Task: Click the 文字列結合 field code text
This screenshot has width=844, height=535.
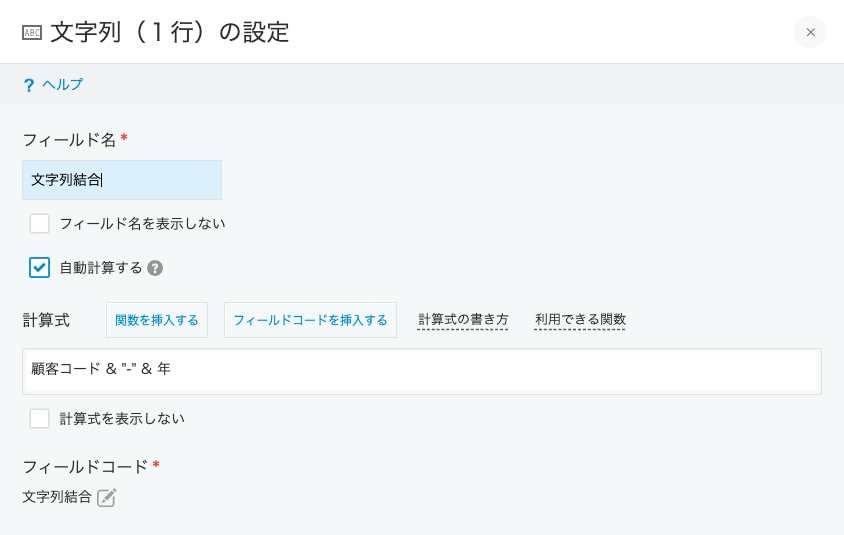Action: coord(57,497)
